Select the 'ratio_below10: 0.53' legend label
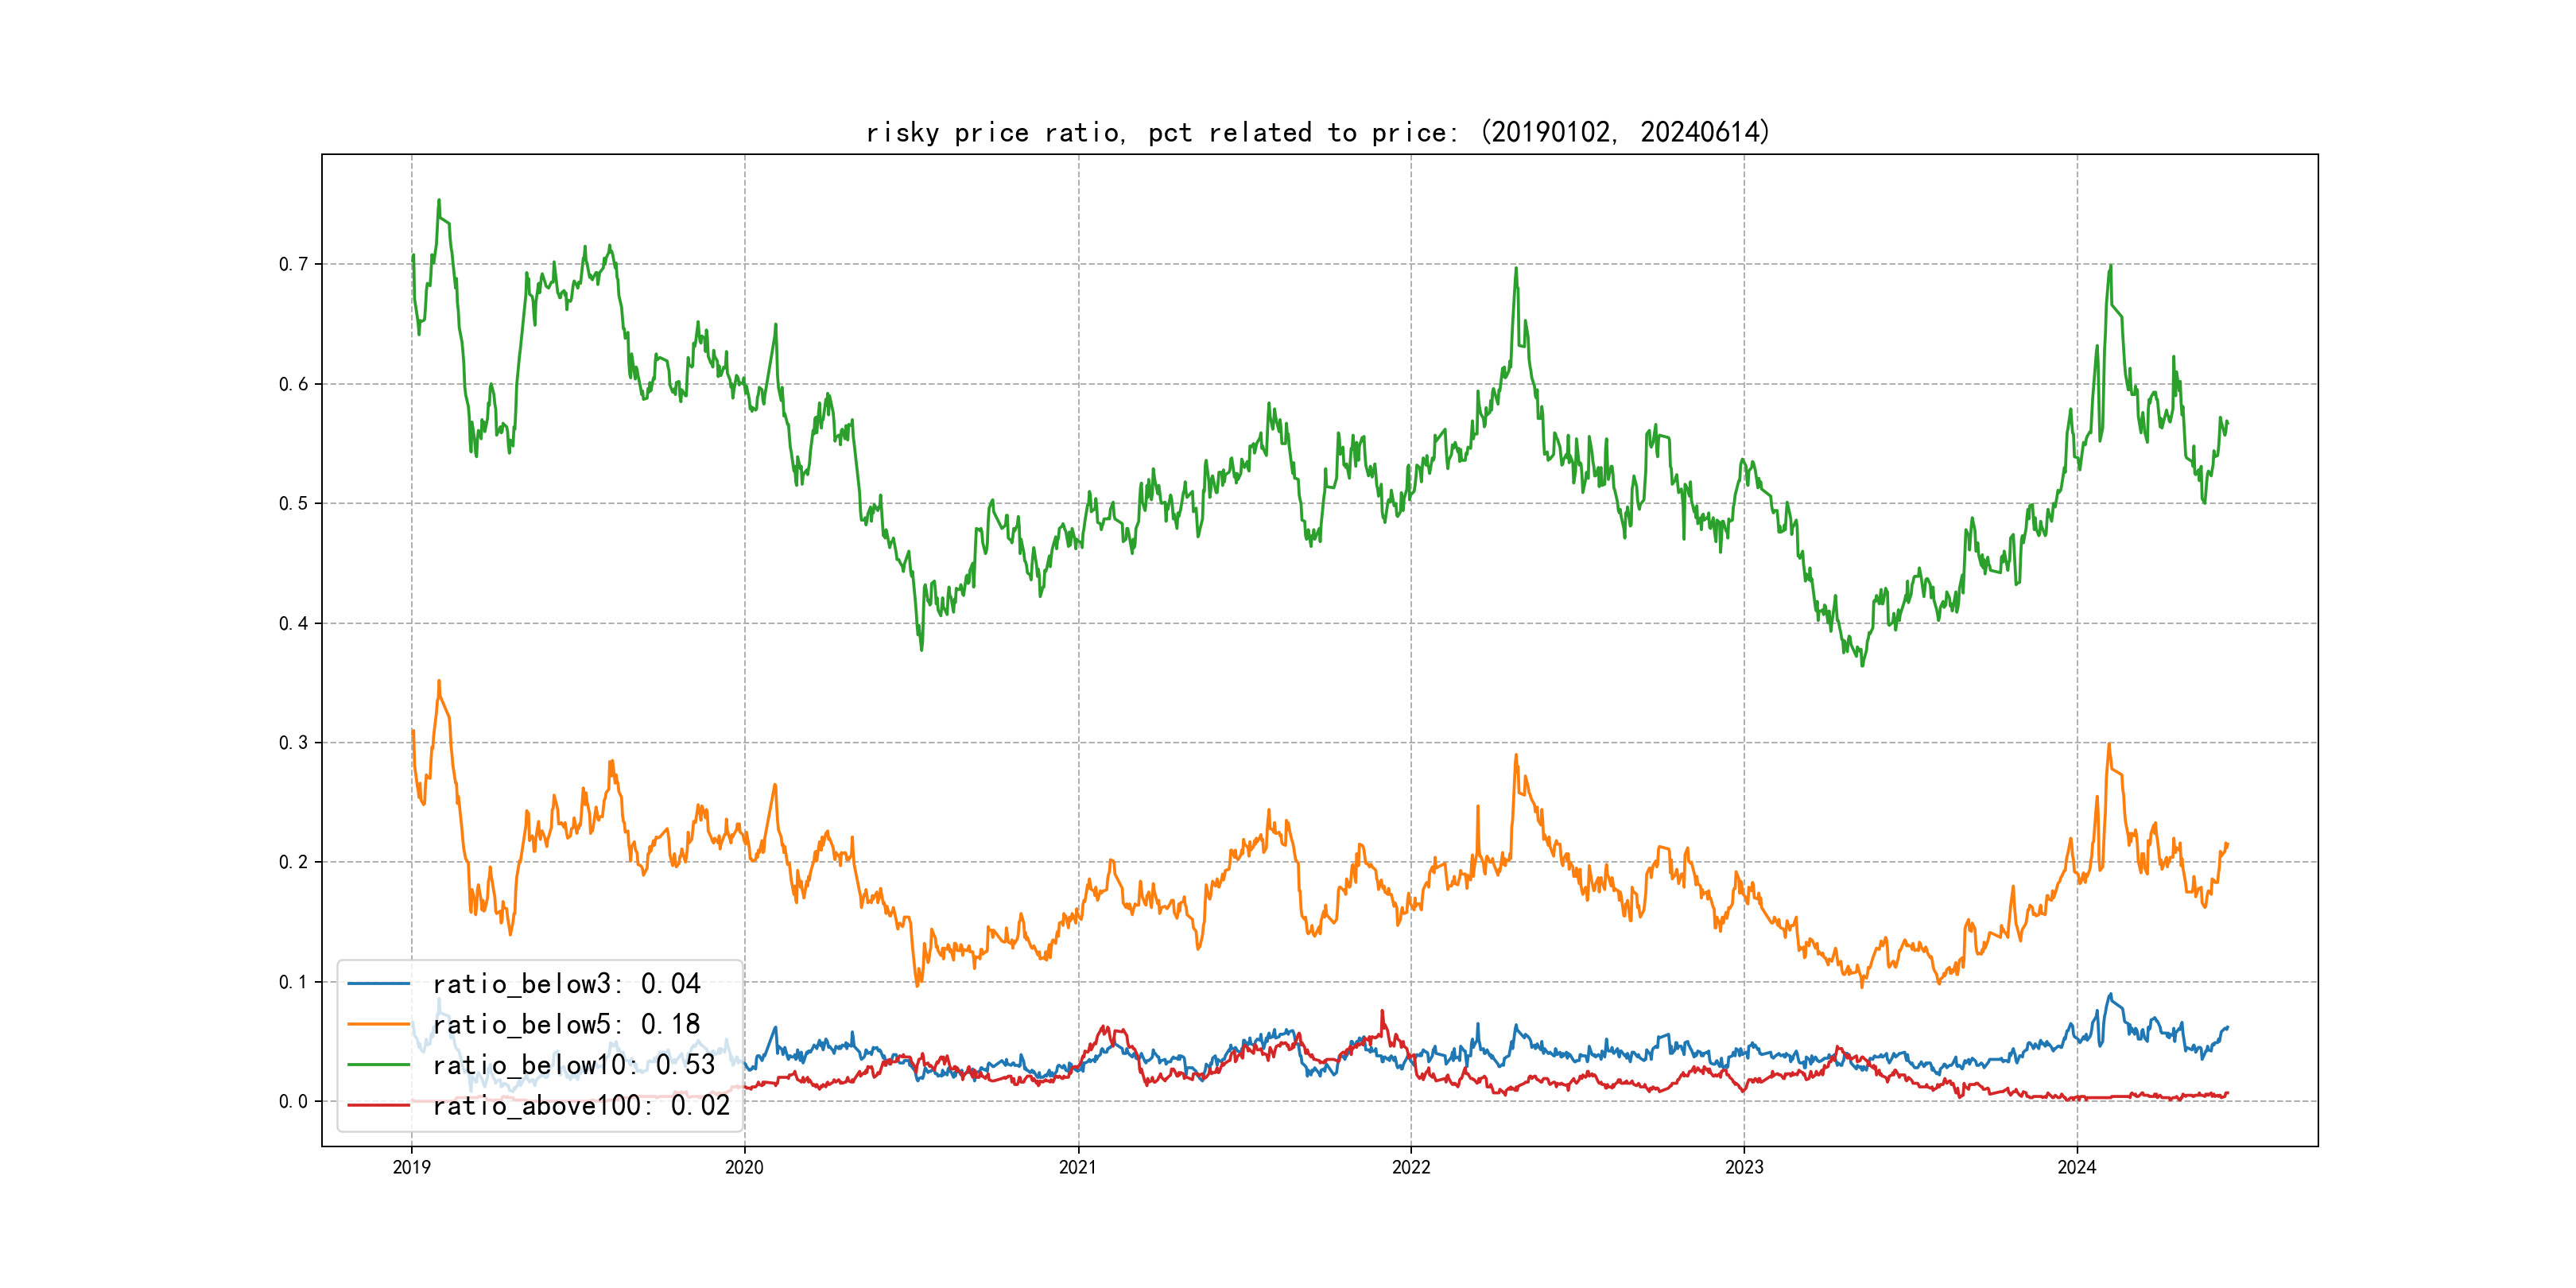The image size is (2576, 1288). 574,1065
